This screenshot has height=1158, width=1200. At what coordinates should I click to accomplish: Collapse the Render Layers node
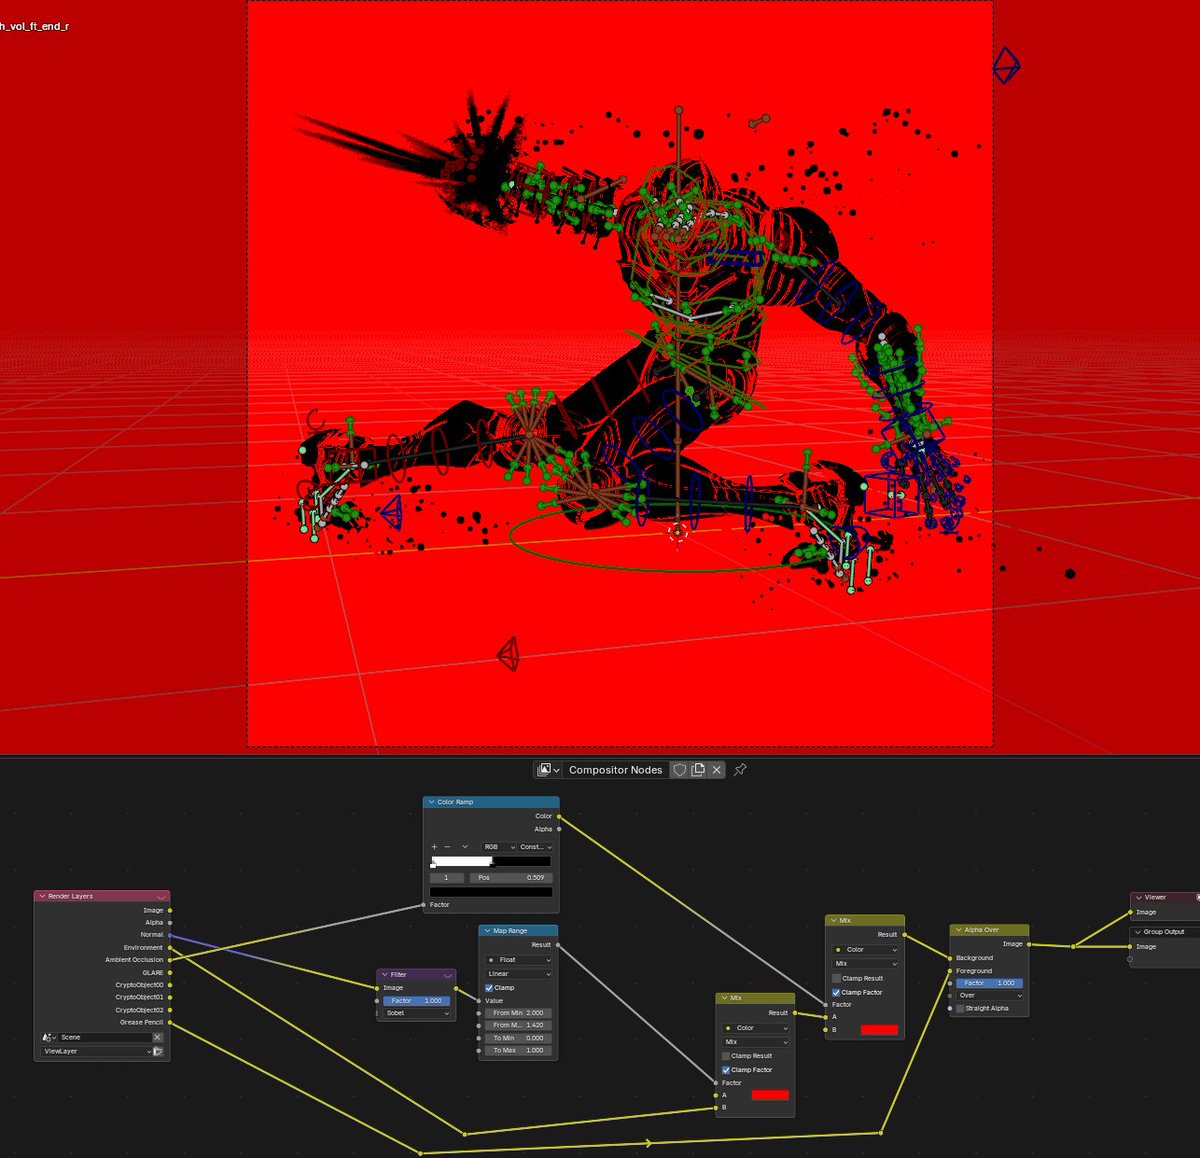coord(42,897)
